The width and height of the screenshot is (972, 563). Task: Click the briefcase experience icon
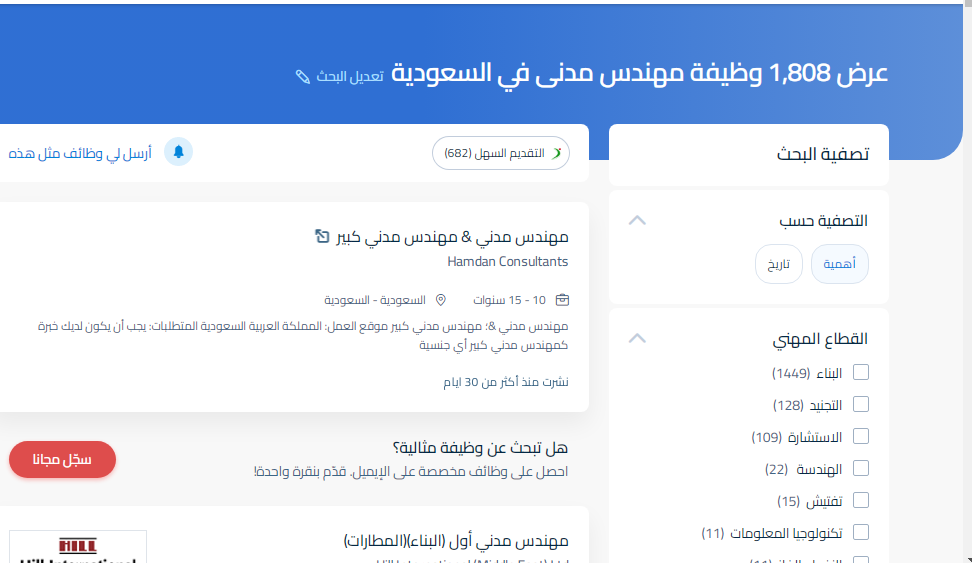pos(562,300)
